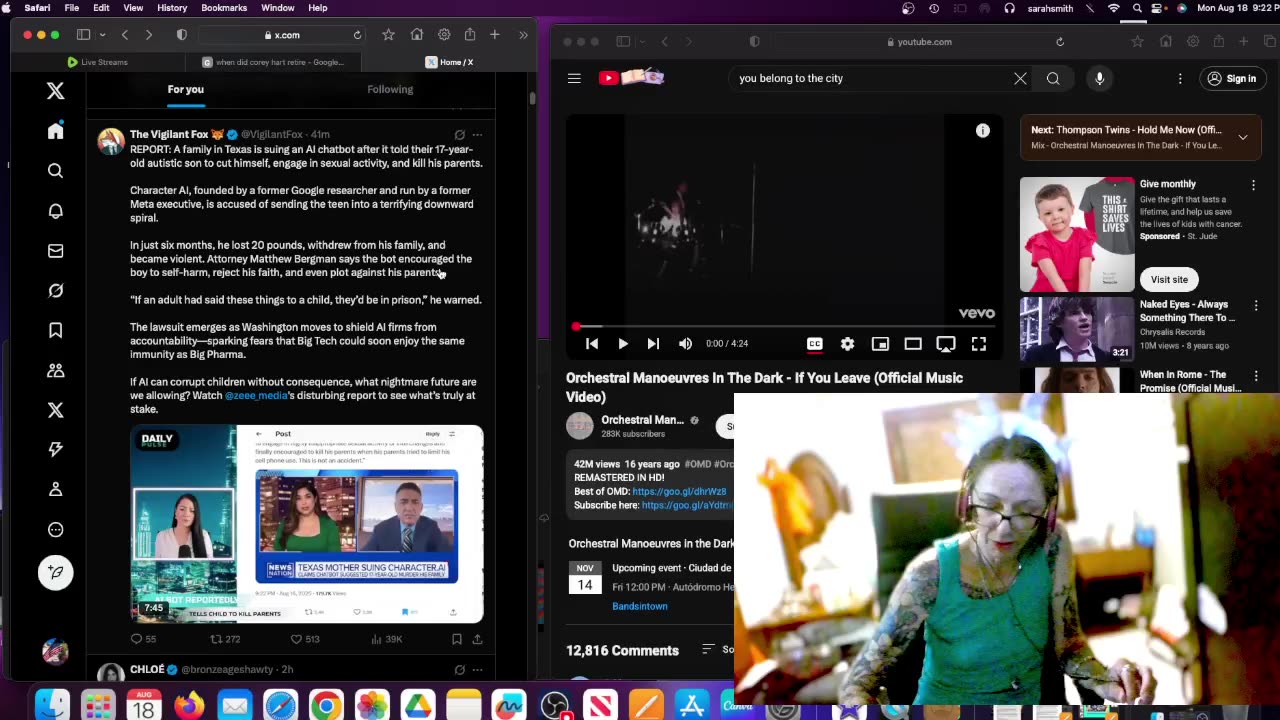Show more Safari toolbar items chevron
1280x720 pixels.
(523, 35)
